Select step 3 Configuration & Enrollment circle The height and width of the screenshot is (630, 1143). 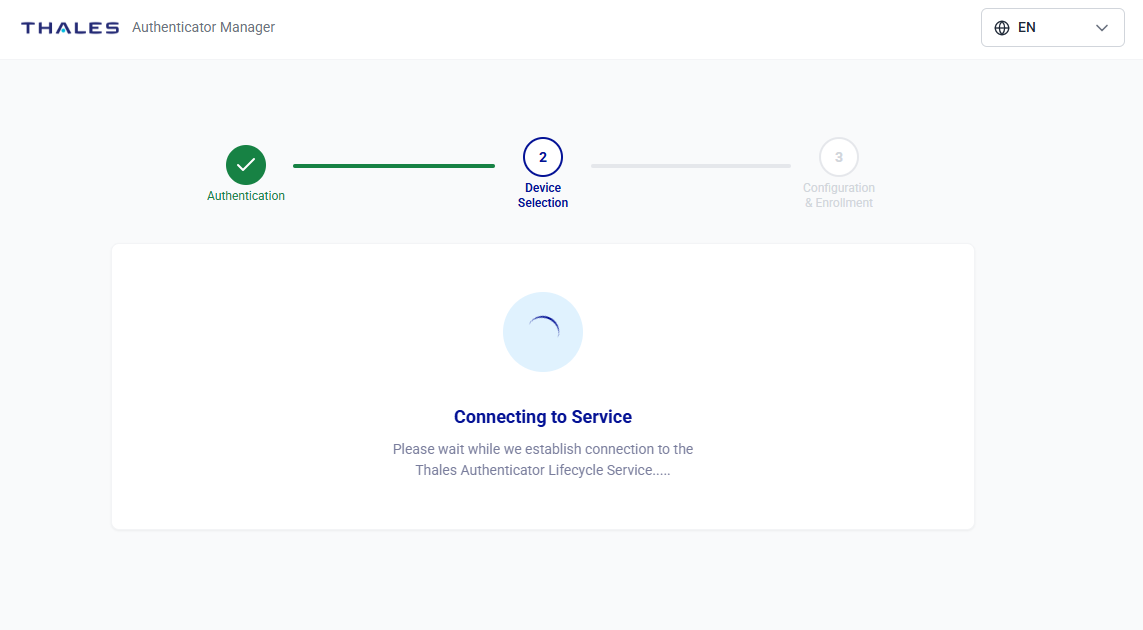click(838, 157)
